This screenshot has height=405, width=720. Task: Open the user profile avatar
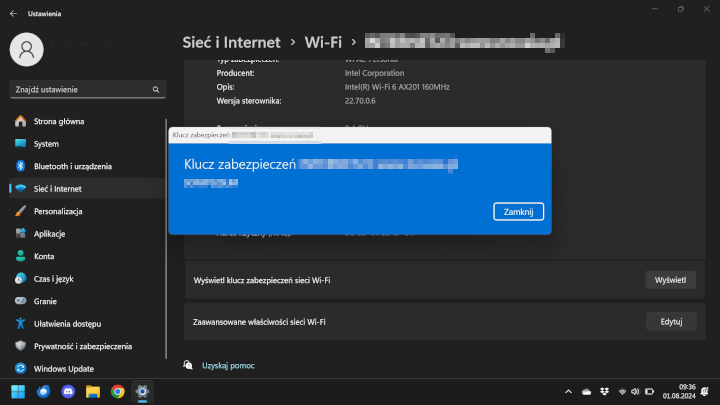coord(27,48)
